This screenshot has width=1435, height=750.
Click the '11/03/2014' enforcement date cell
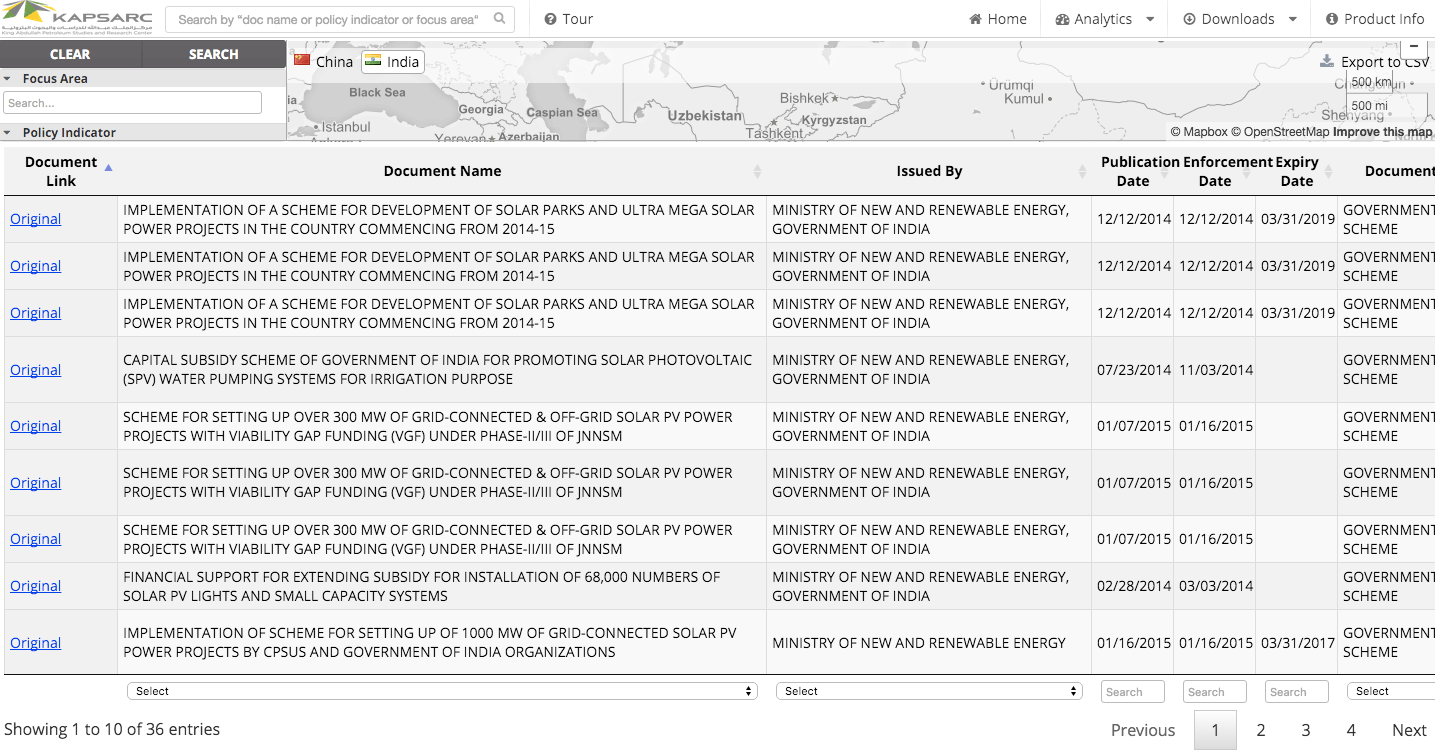point(1215,370)
